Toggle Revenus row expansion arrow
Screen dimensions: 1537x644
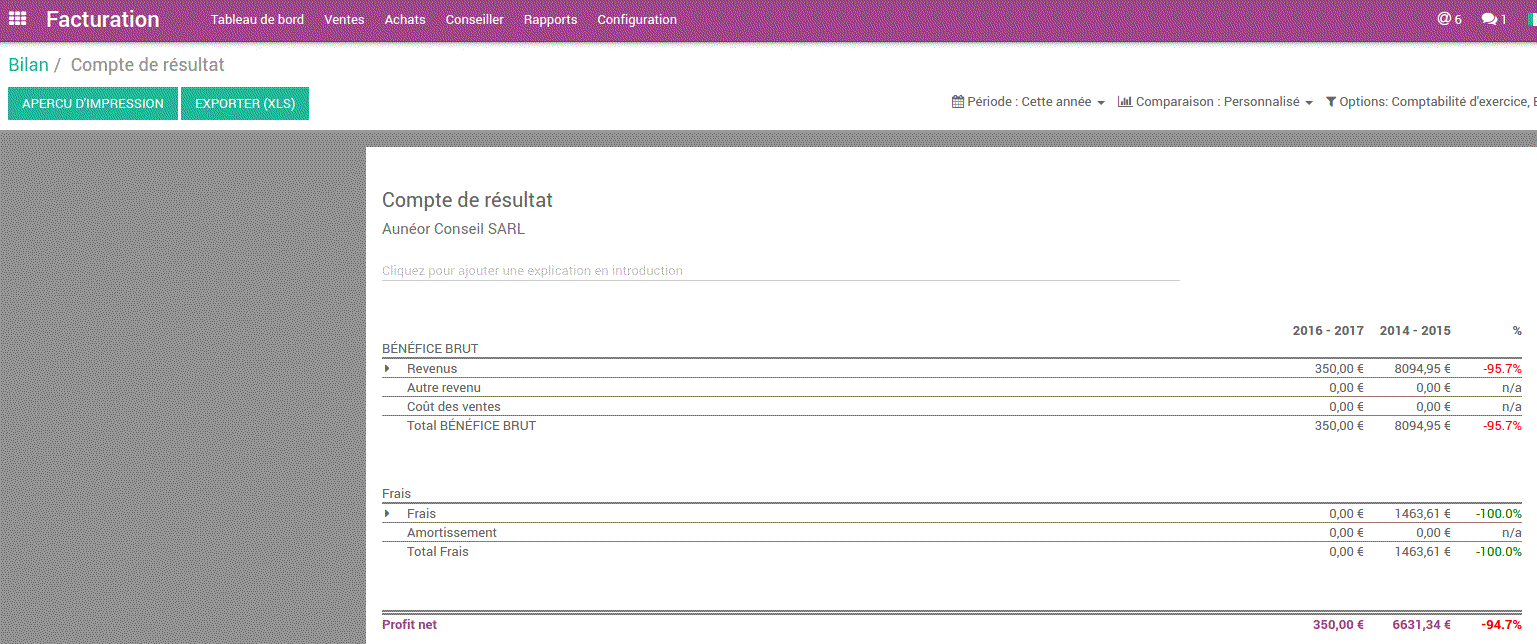pyautogui.click(x=387, y=368)
